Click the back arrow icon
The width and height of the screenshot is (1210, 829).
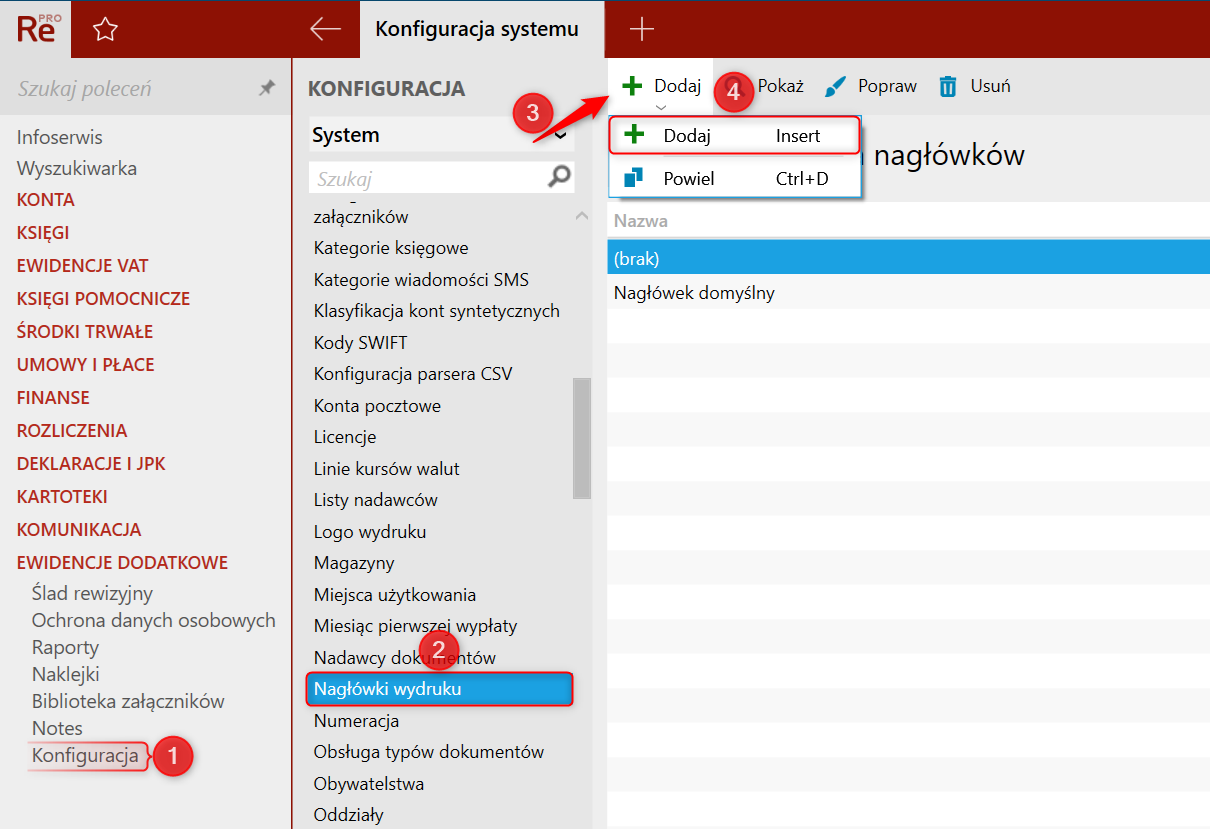[326, 29]
